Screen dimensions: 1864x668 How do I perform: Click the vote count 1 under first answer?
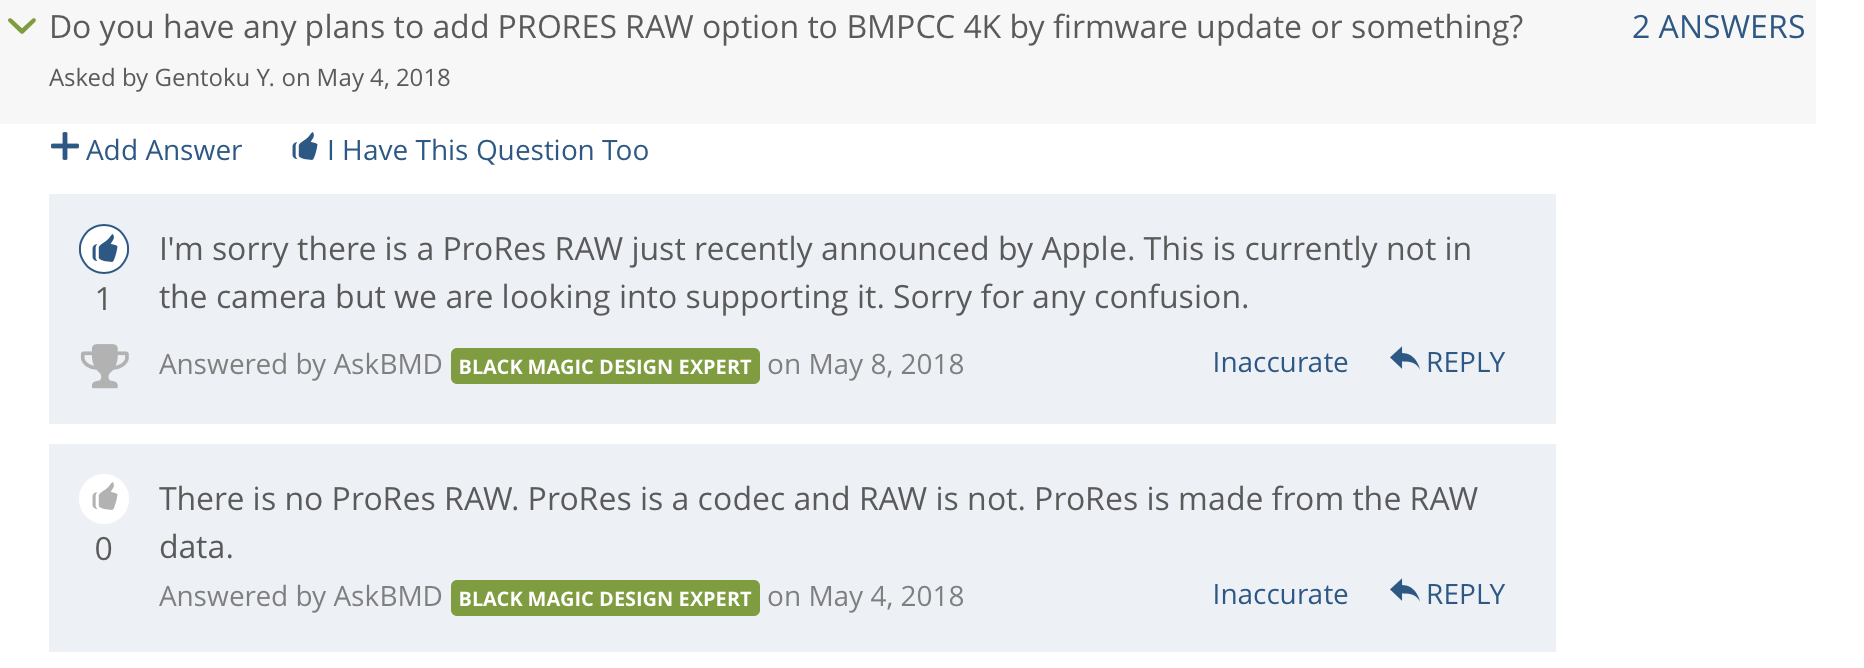click(103, 299)
